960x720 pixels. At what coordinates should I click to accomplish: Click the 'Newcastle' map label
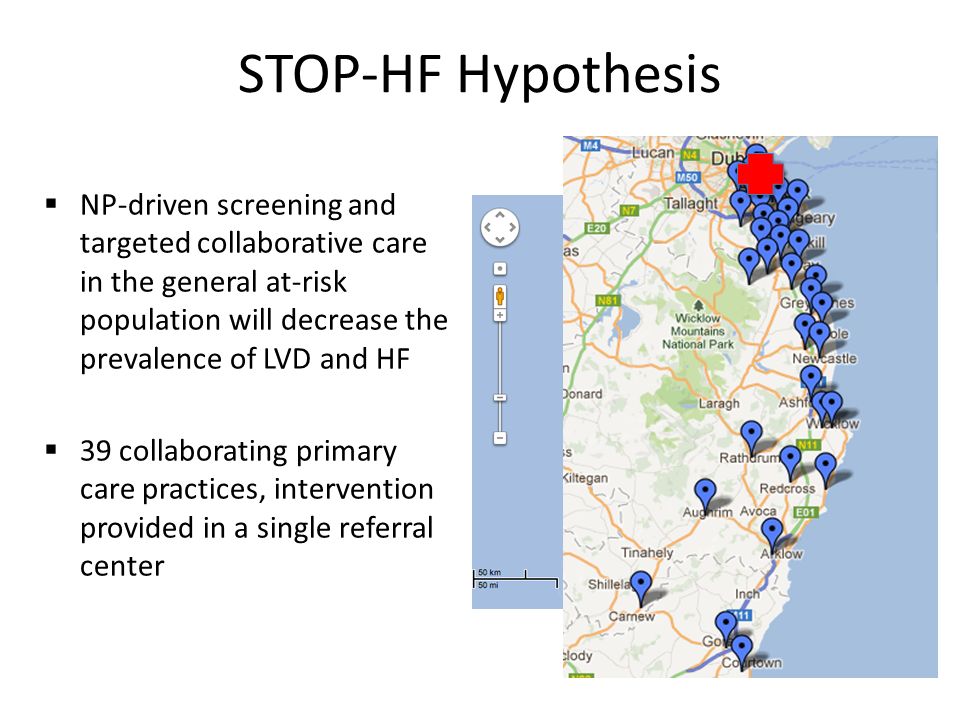(824, 359)
